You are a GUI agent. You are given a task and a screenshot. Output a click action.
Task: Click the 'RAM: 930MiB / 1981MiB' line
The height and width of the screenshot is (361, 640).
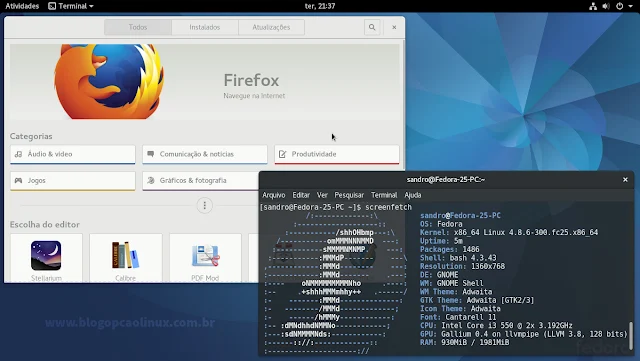[464, 343]
